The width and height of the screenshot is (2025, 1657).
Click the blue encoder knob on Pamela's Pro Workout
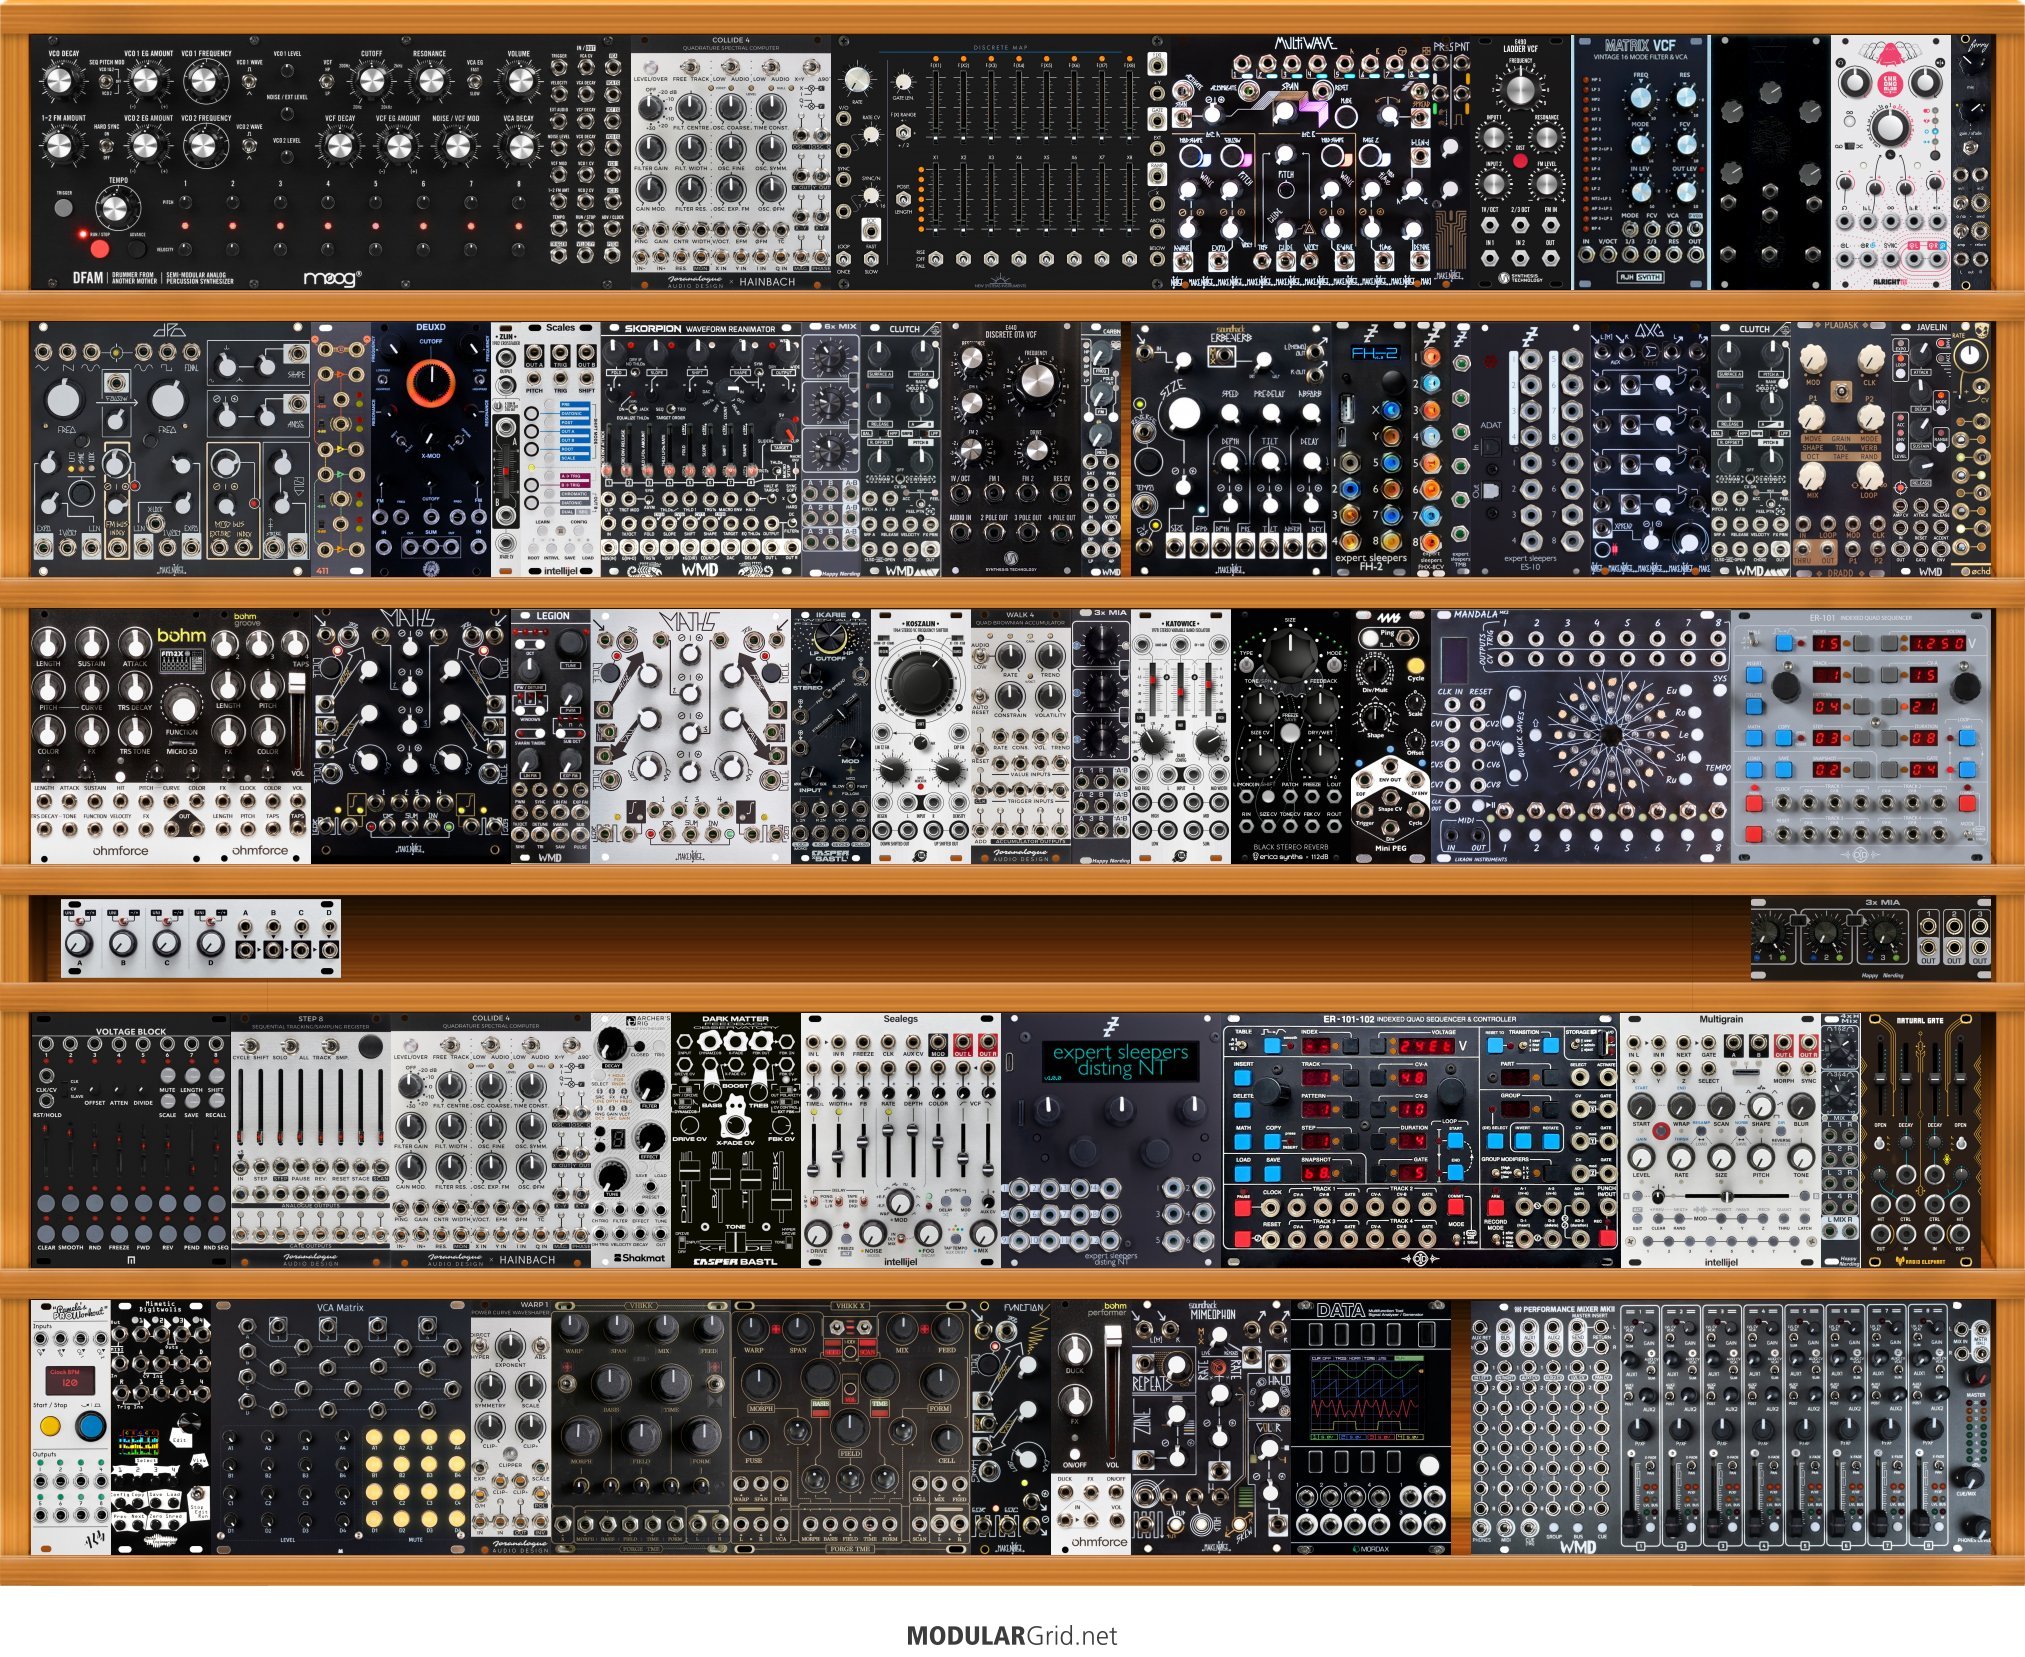[90, 1425]
